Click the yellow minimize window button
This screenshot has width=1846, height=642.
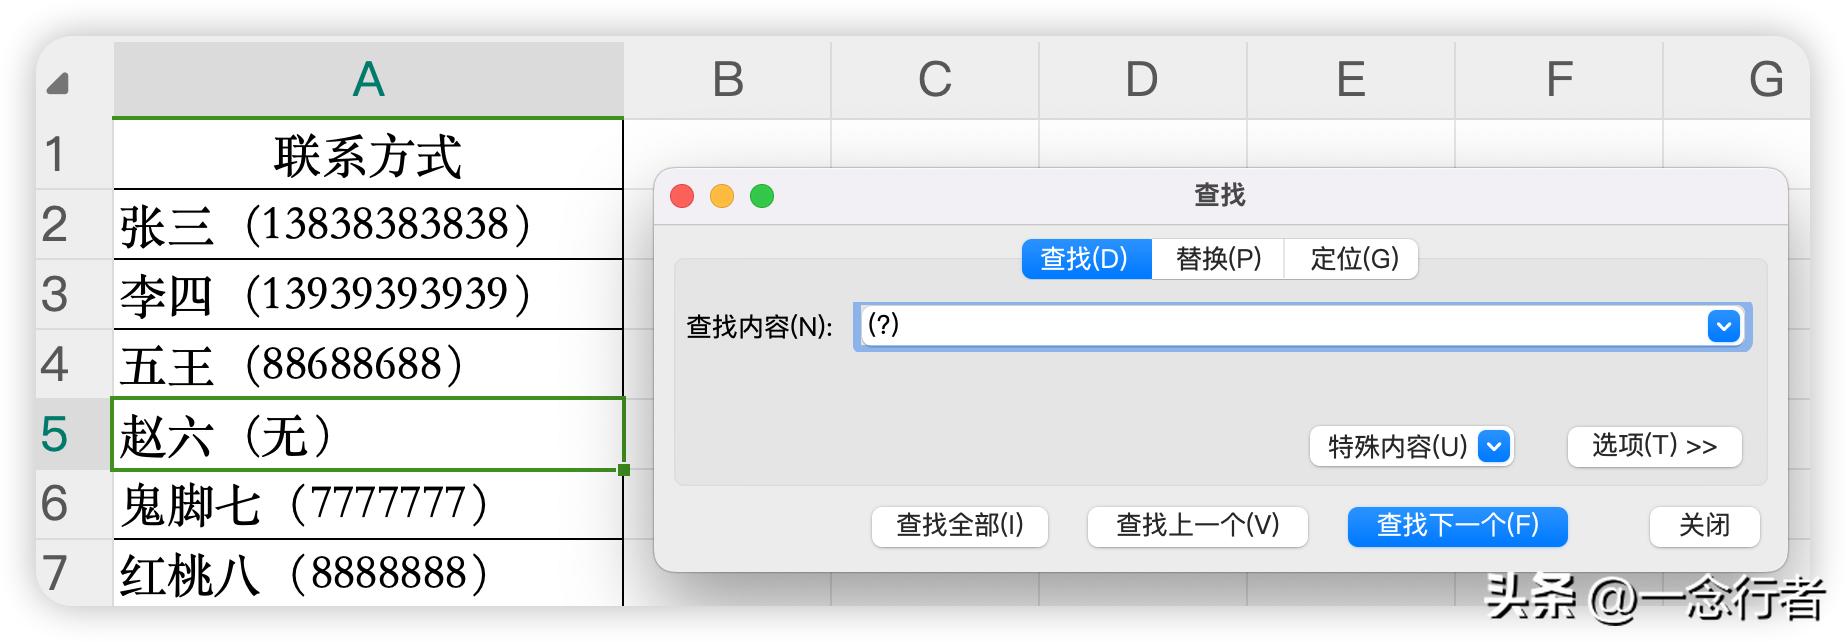[722, 196]
